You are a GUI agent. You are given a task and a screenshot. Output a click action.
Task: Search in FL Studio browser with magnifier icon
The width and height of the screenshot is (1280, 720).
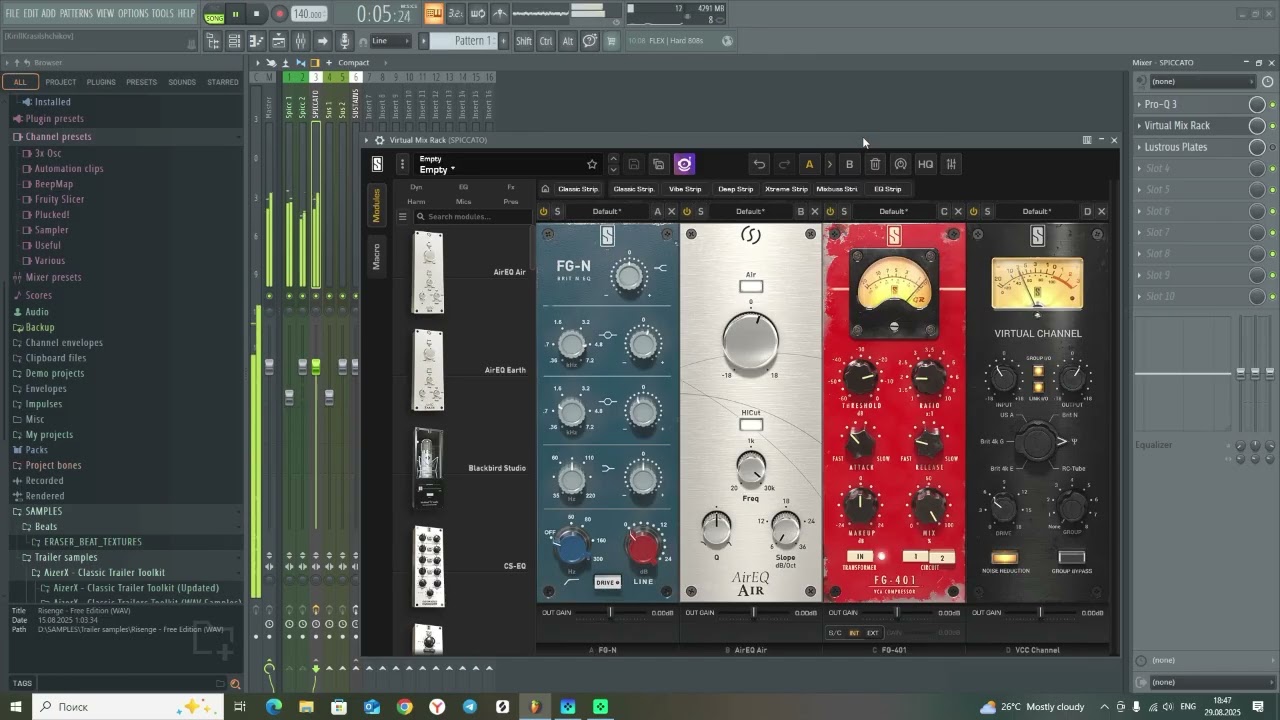(x=235, y=684)
